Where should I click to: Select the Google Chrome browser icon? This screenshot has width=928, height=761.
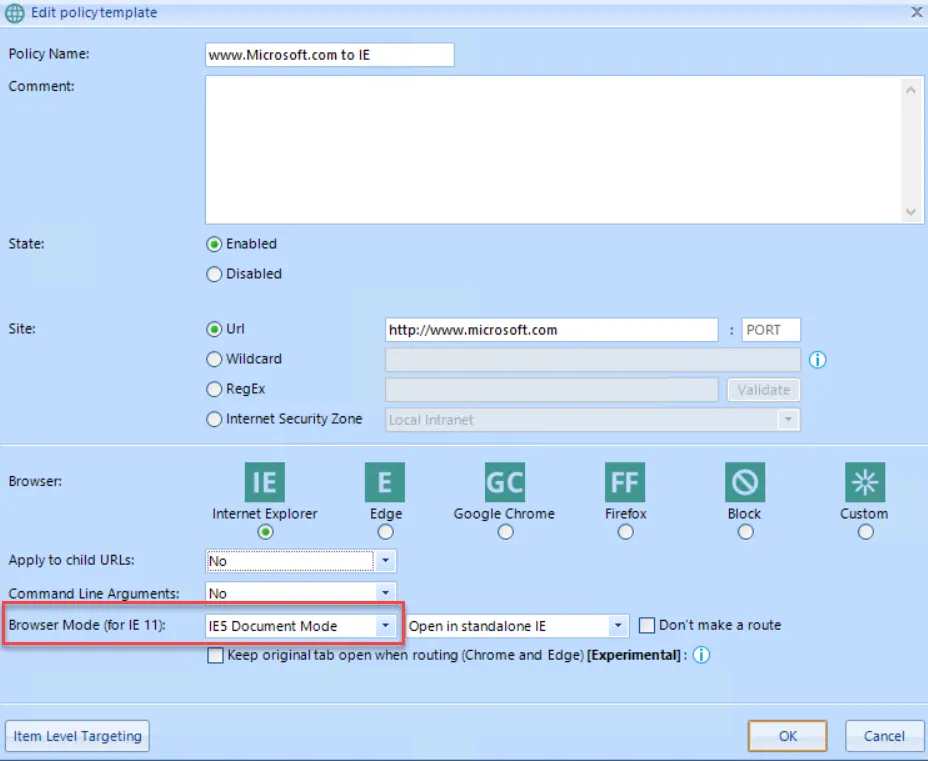click(x=505, y=482)
